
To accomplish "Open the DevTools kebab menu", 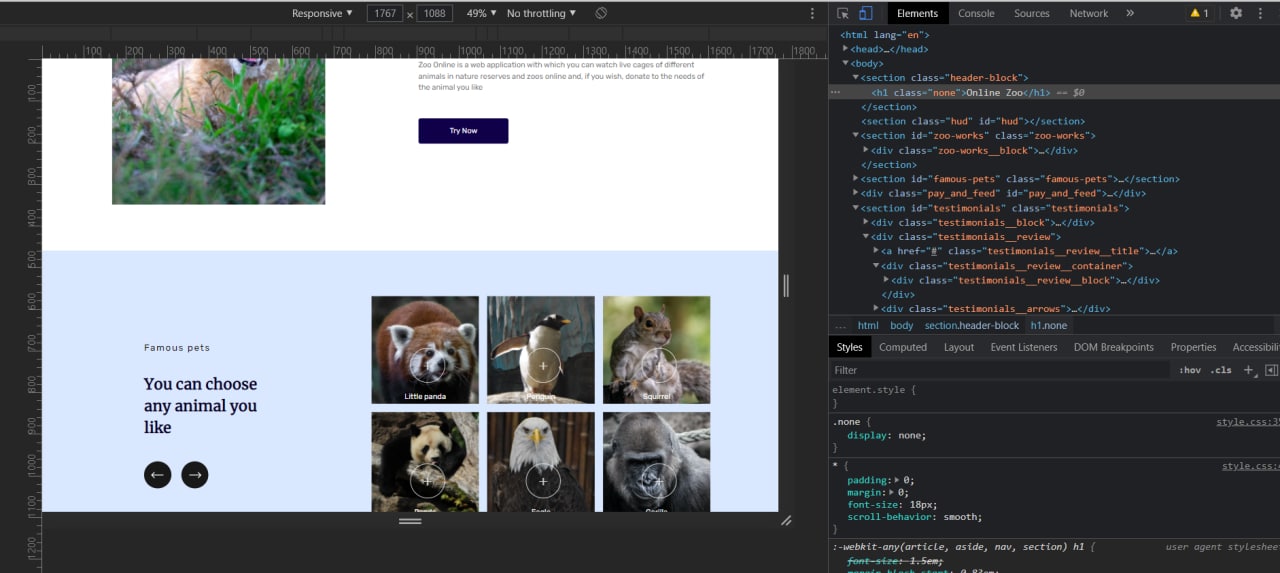I will (x=1261, y=13).
